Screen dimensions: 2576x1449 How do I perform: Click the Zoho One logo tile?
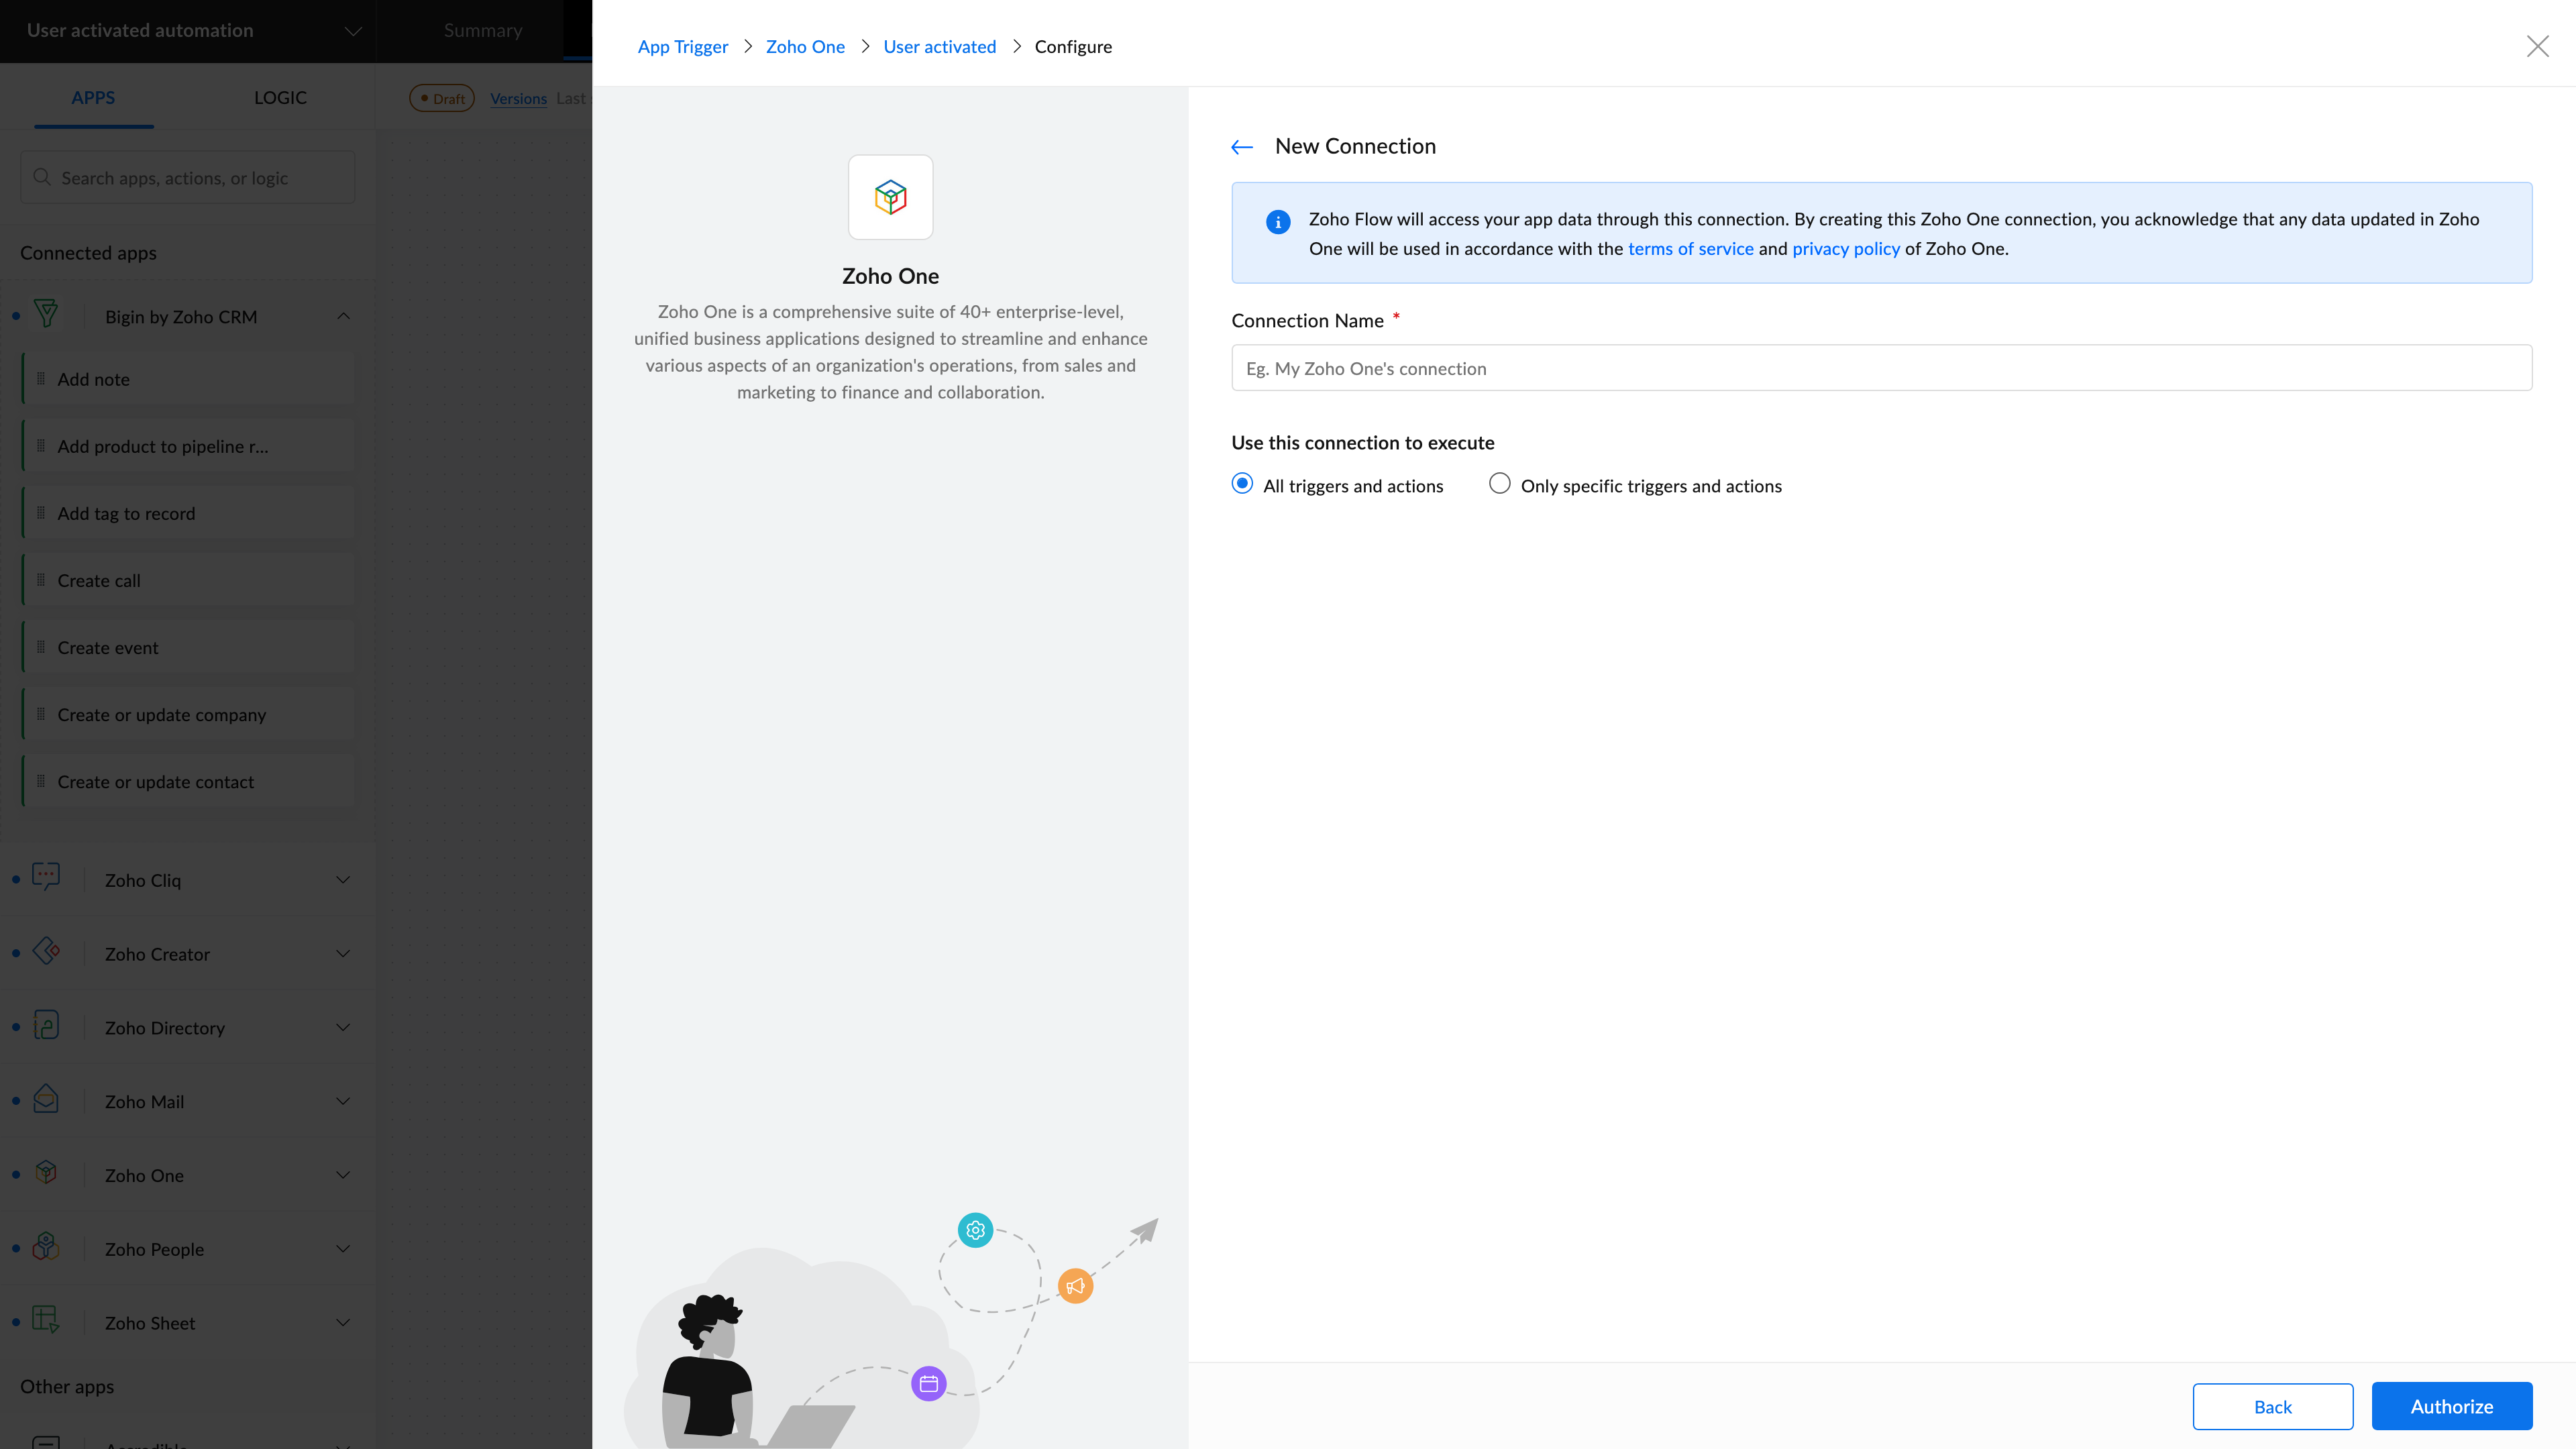pos(890,197)
